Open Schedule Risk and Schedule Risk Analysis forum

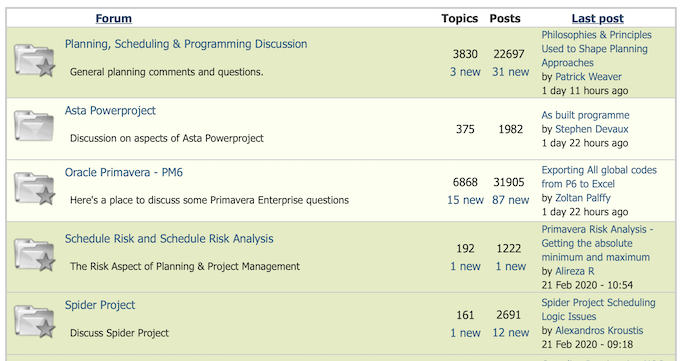coord(169,239)
